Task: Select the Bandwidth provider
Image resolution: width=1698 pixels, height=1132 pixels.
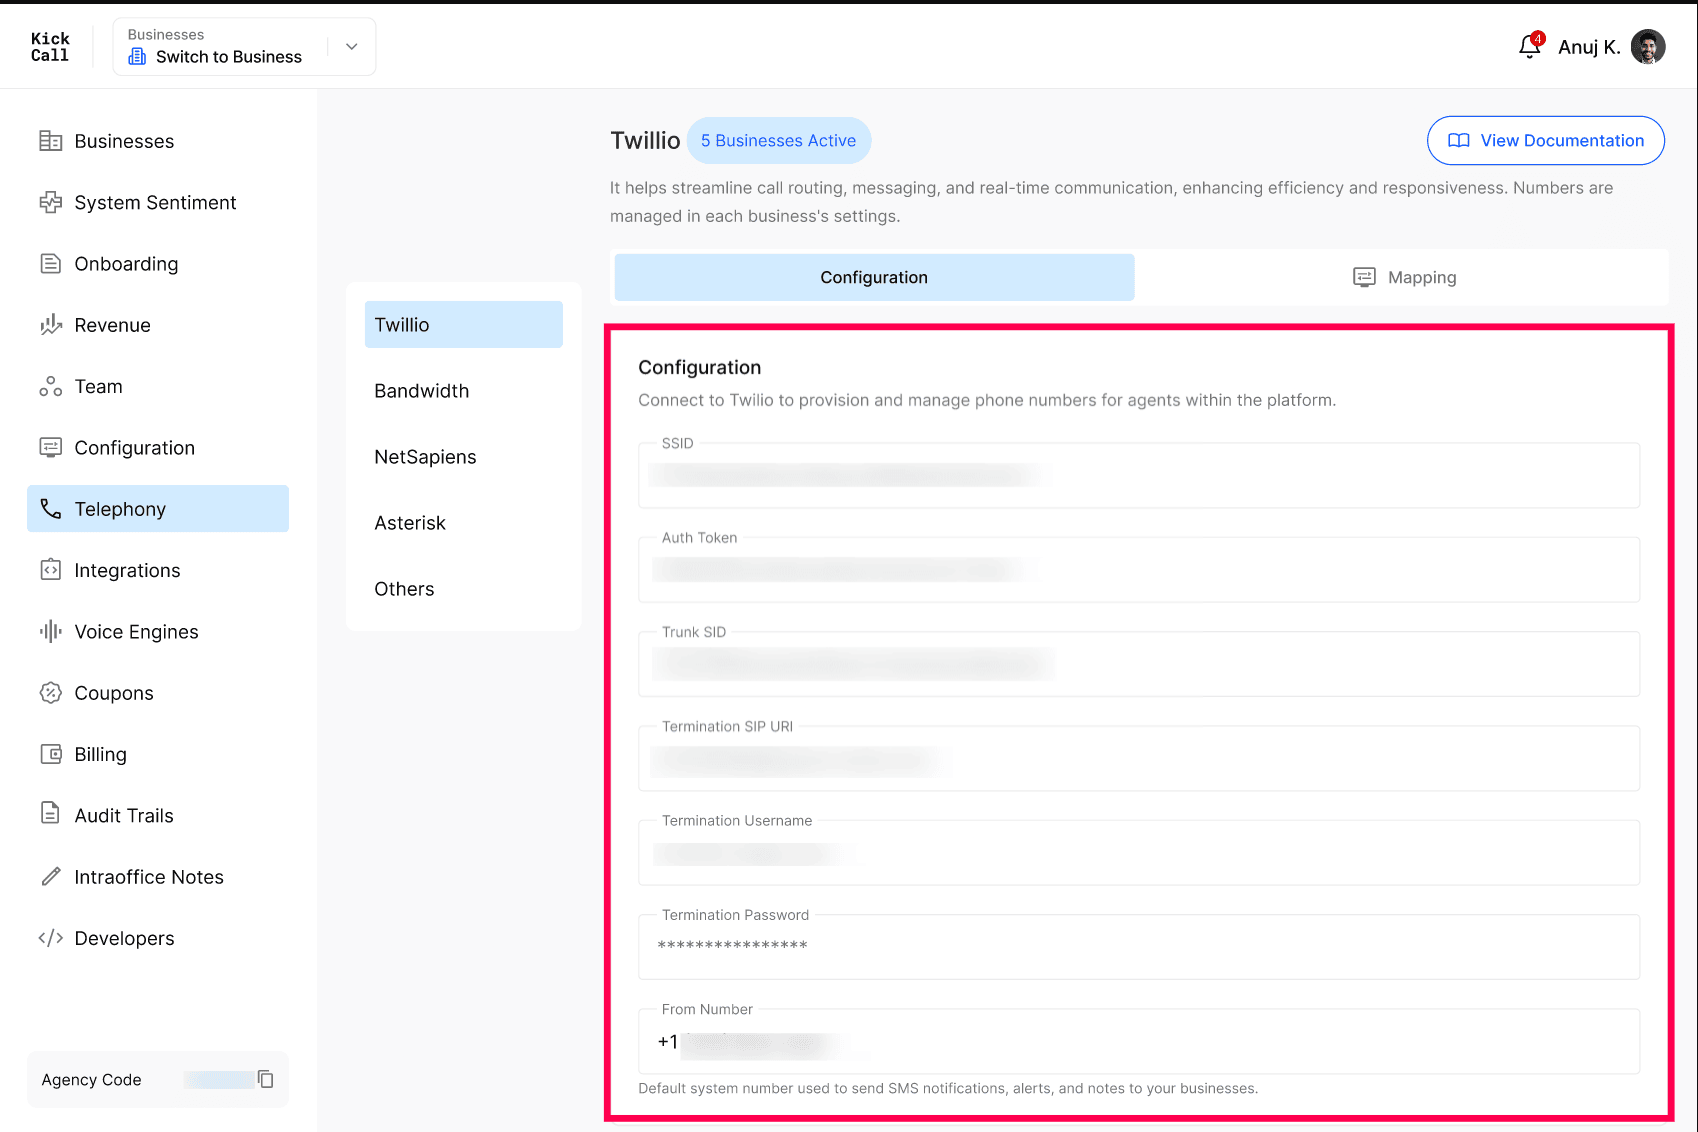Action: click(464, 391)
